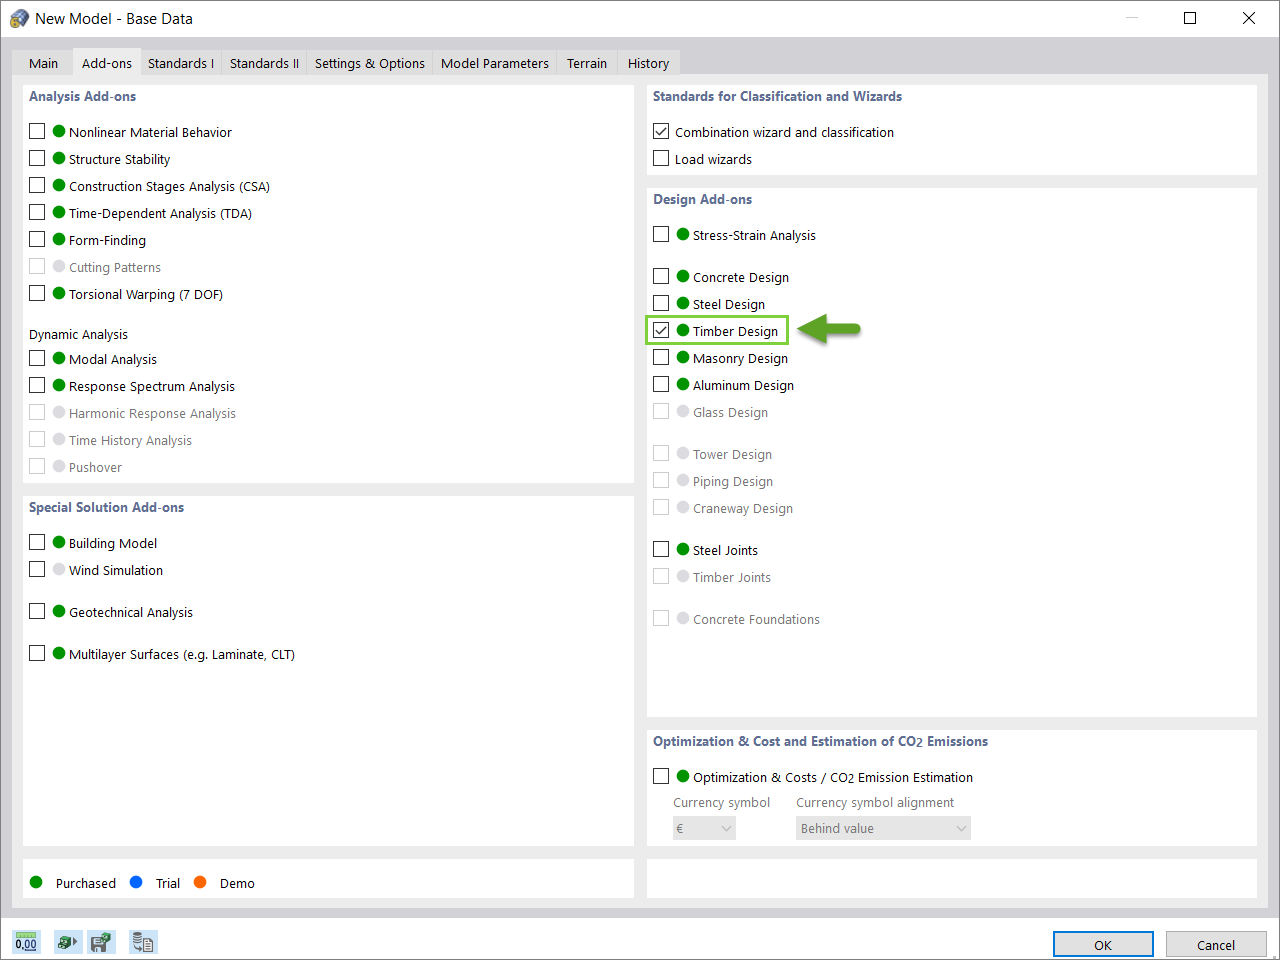The width and height of the screenshot is (1280, 960).
Task: Click the RFEM app icon in title bar
Action: point(19,18)
